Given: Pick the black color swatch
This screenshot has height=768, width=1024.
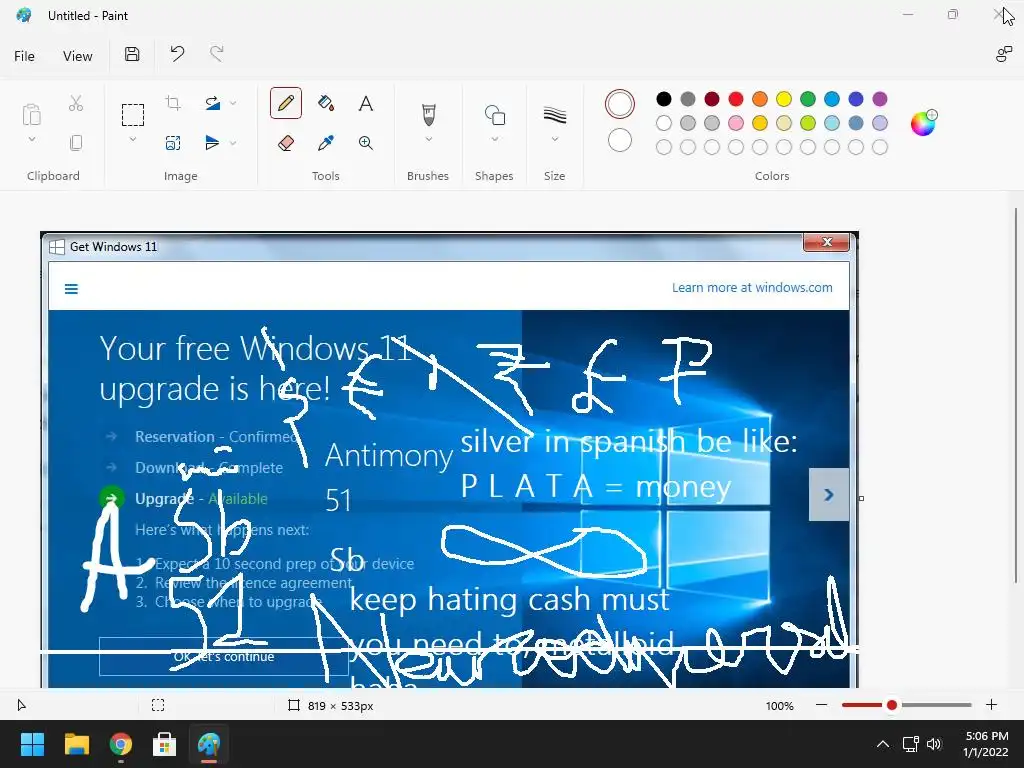Looking at the screenshot, I should (664, 99).
